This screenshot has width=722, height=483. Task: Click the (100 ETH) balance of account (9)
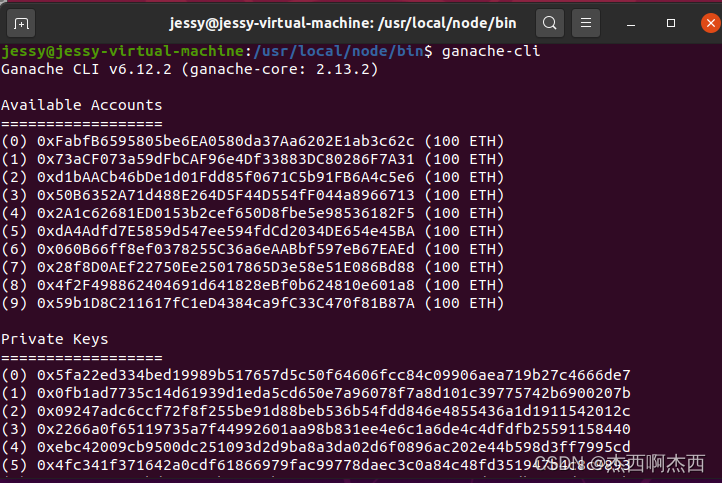[x=464, y=303]
